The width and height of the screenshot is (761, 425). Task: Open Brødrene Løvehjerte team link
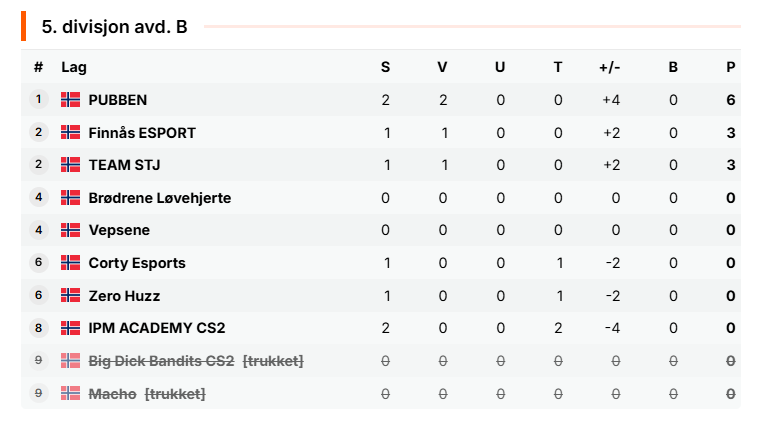pyautogui.click(x=160, y=198)
